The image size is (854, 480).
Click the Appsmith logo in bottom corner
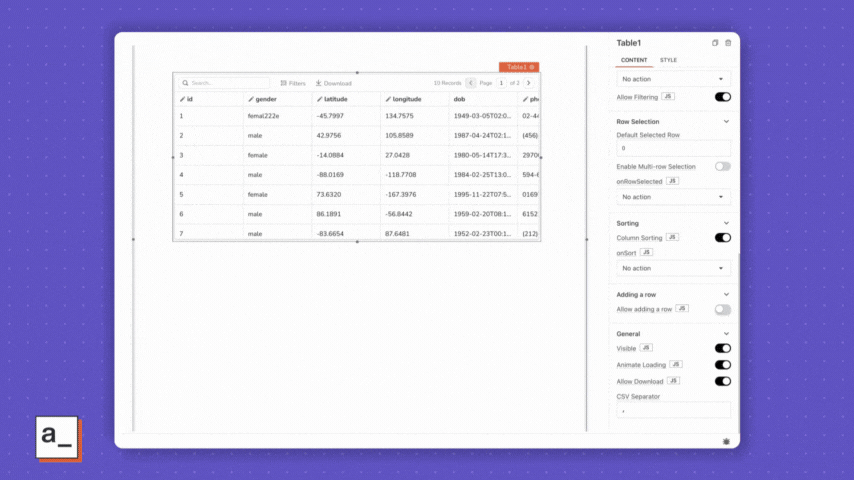pos(58,437)
